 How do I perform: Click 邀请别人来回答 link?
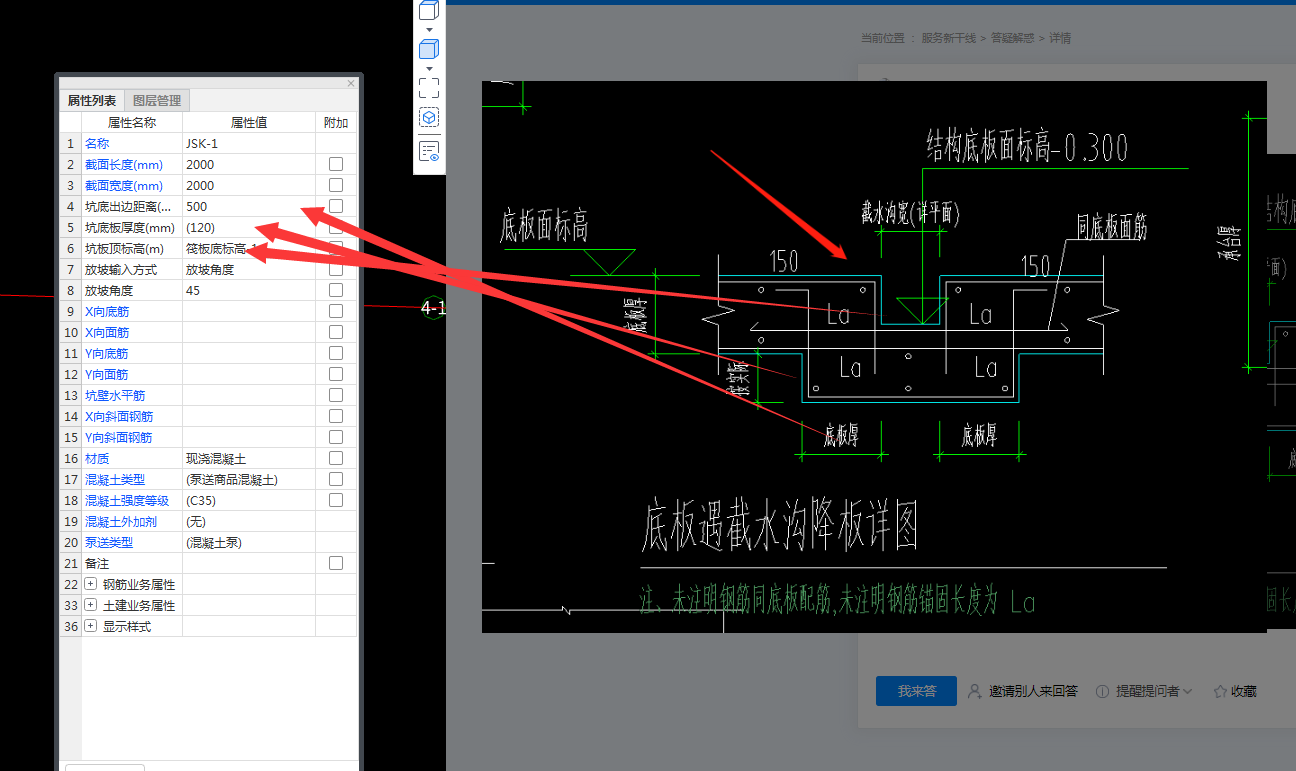(1023, 691)
